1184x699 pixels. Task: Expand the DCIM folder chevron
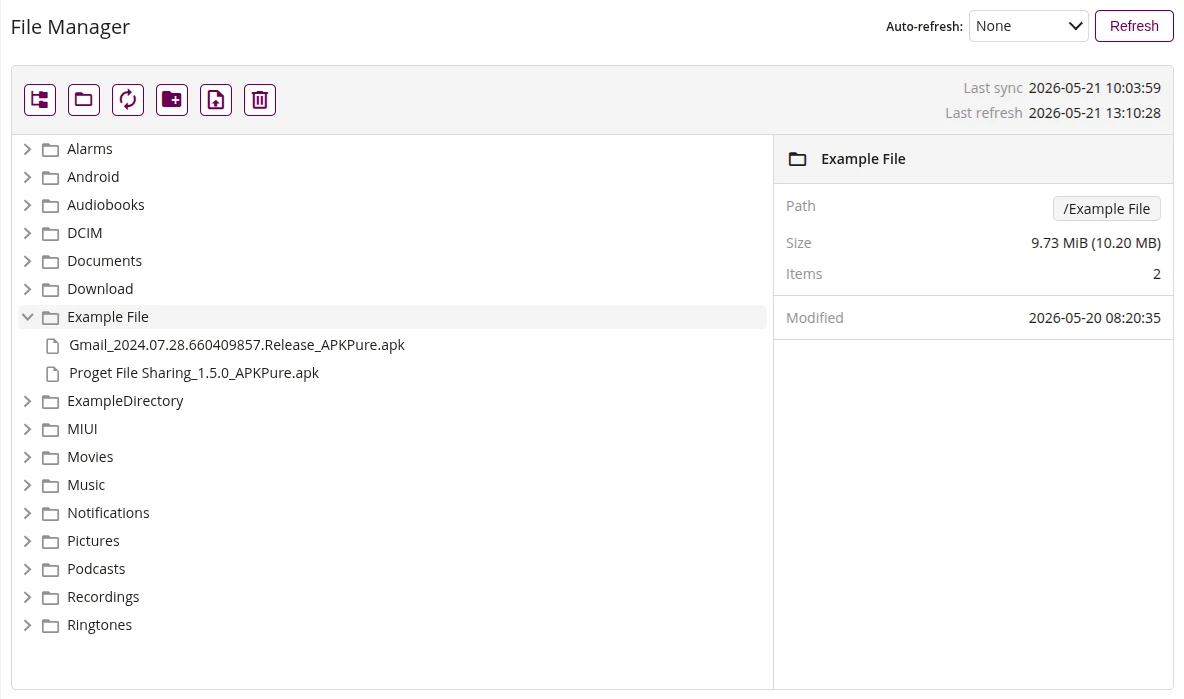pyautogui.click(x=27, y=233)
